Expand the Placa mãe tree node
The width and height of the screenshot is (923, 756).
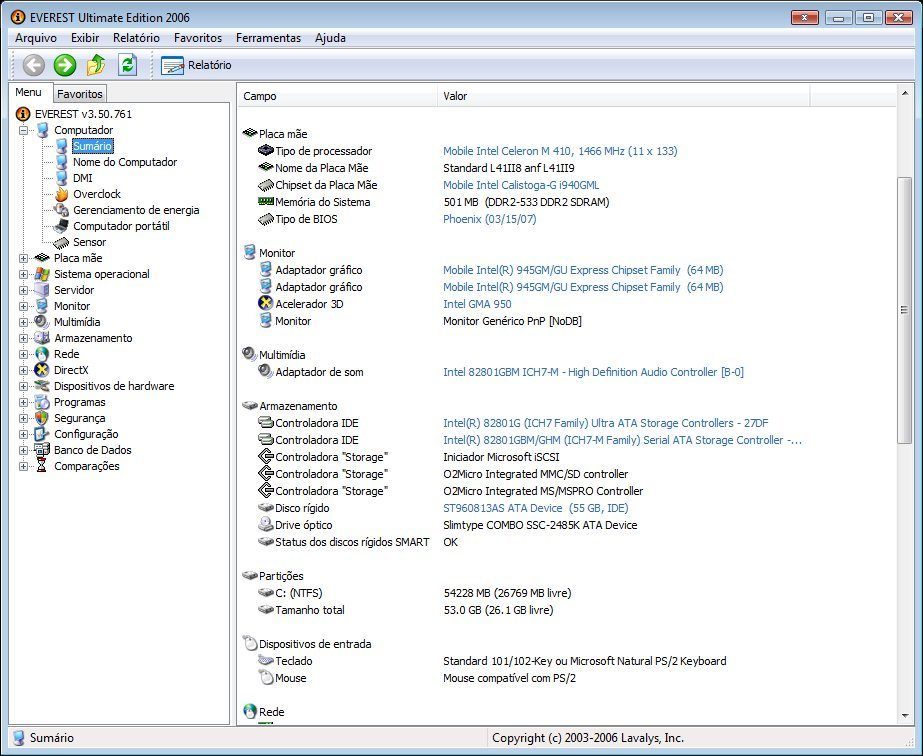pyautogui.click(x=24, y=258)
